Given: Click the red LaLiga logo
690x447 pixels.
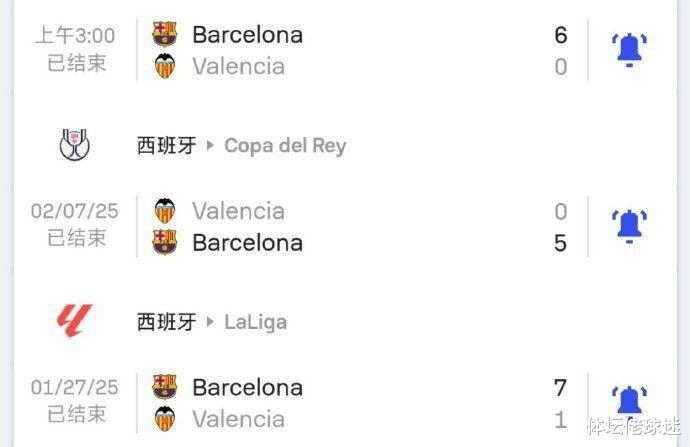Looking at the screenshot, I should [74, 321].
